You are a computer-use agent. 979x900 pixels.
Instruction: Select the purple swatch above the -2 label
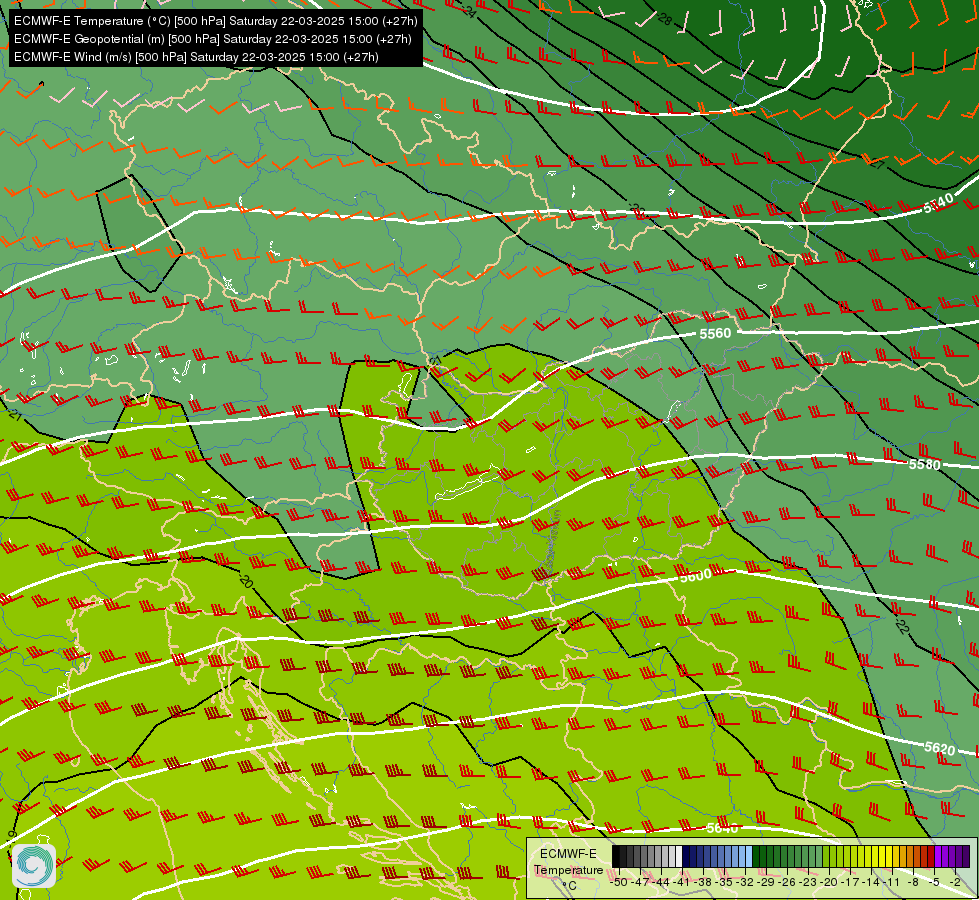[953, 856]
